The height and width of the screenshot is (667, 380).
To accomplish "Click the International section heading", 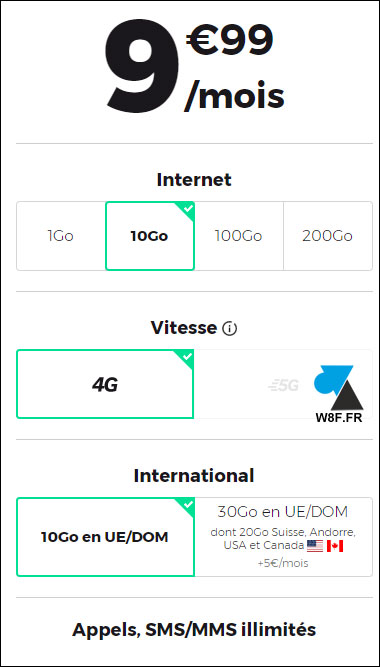I will click(194, 476).
